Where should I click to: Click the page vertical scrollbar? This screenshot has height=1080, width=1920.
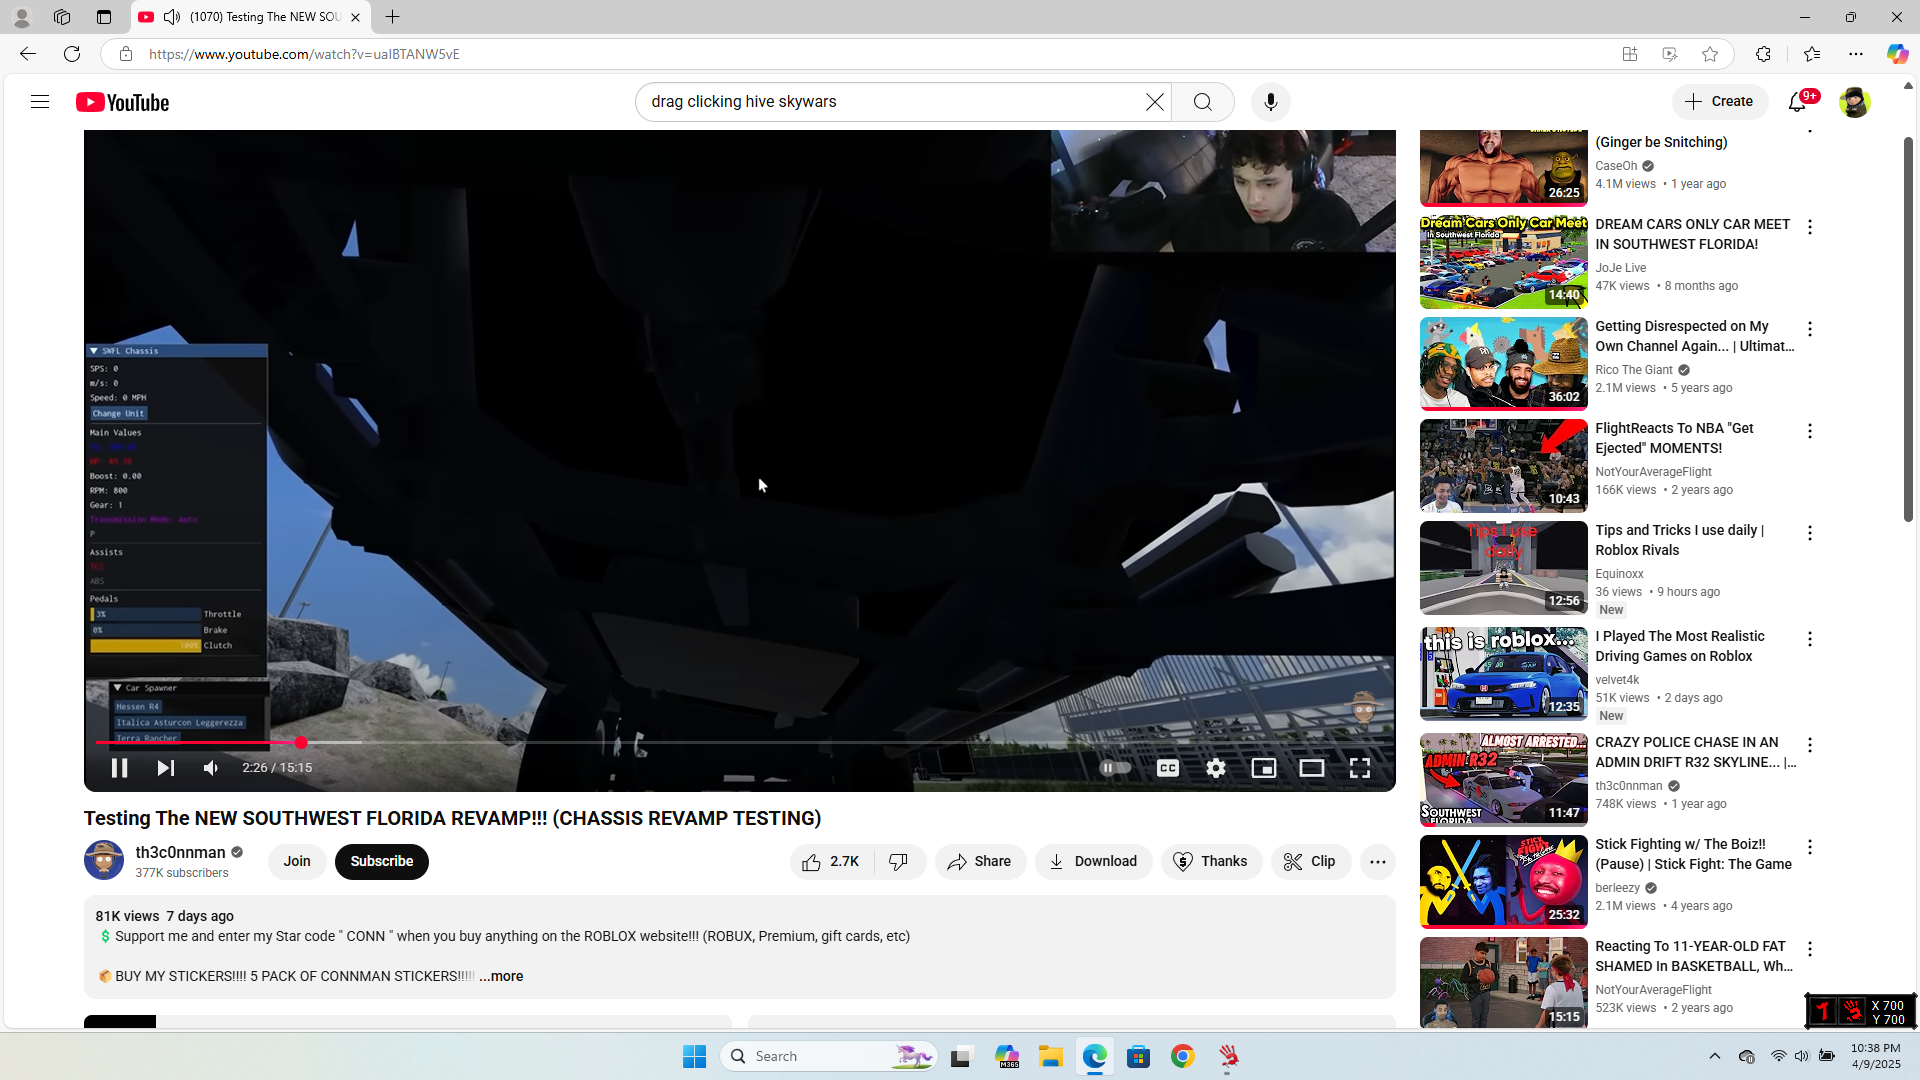(x=1908, y=330)
